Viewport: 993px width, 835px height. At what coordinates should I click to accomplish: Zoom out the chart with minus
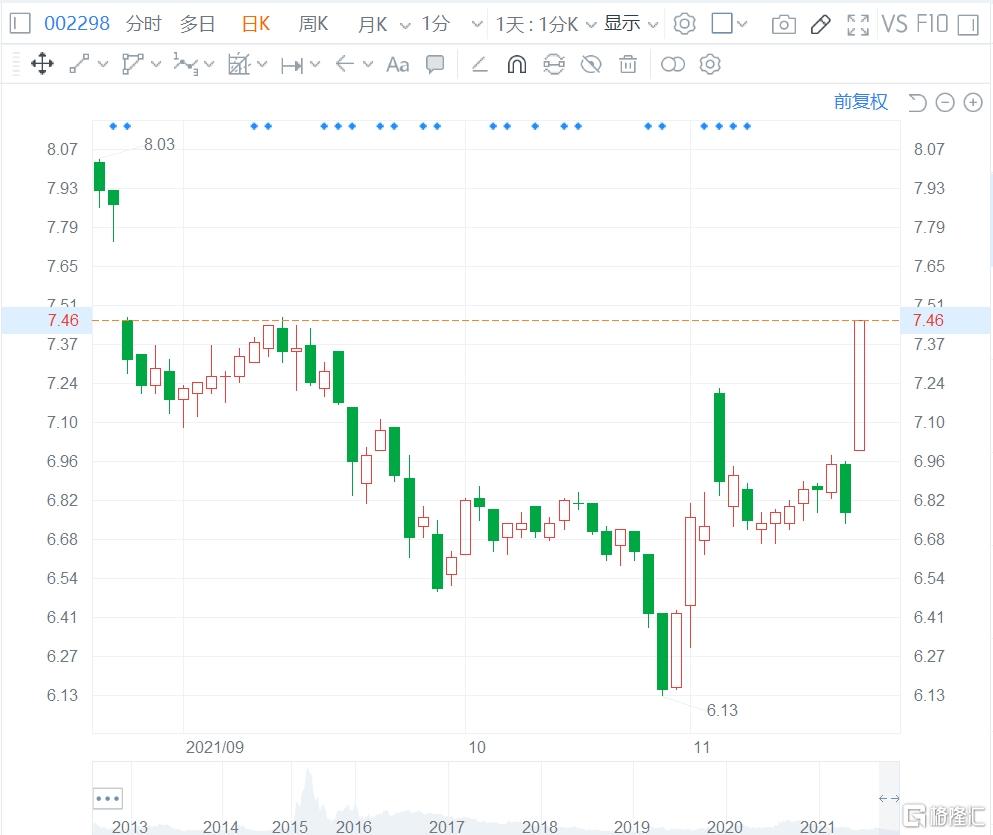coord(945,102)
